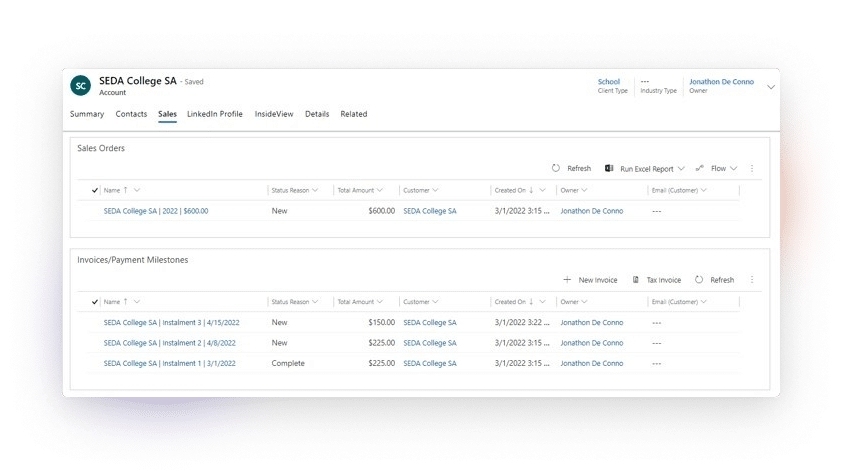Open Invoices Total Amount column dropdown
The image size is (841, 471).
click(380, 301)
